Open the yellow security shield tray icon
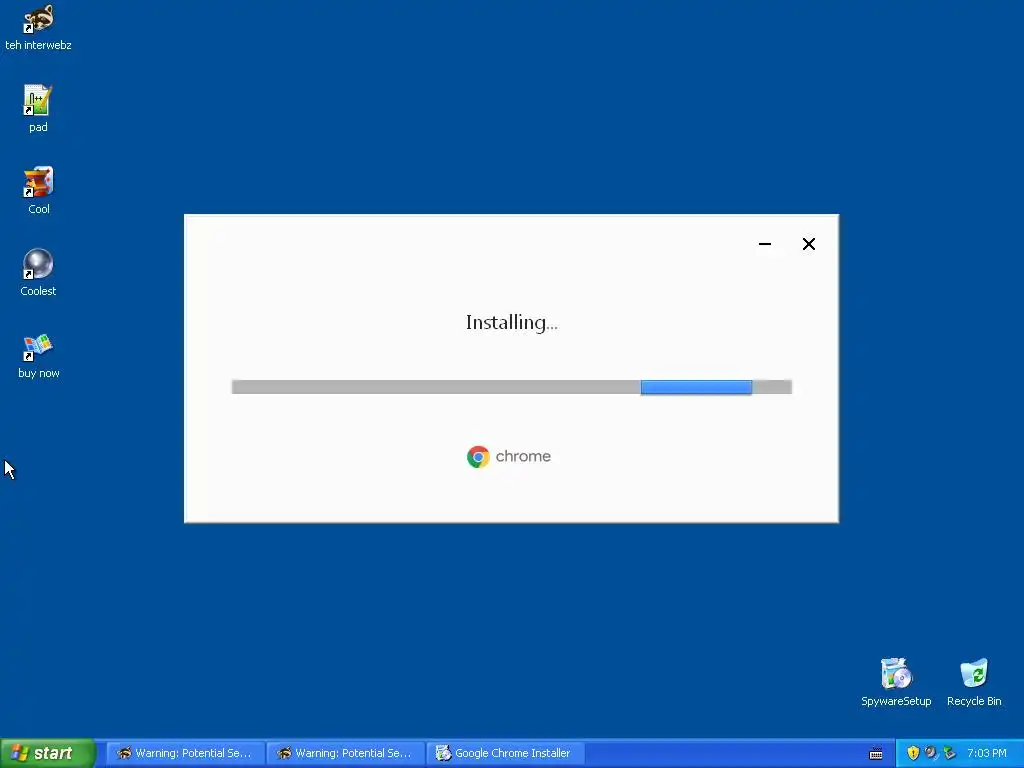 [x=913, y=753]
